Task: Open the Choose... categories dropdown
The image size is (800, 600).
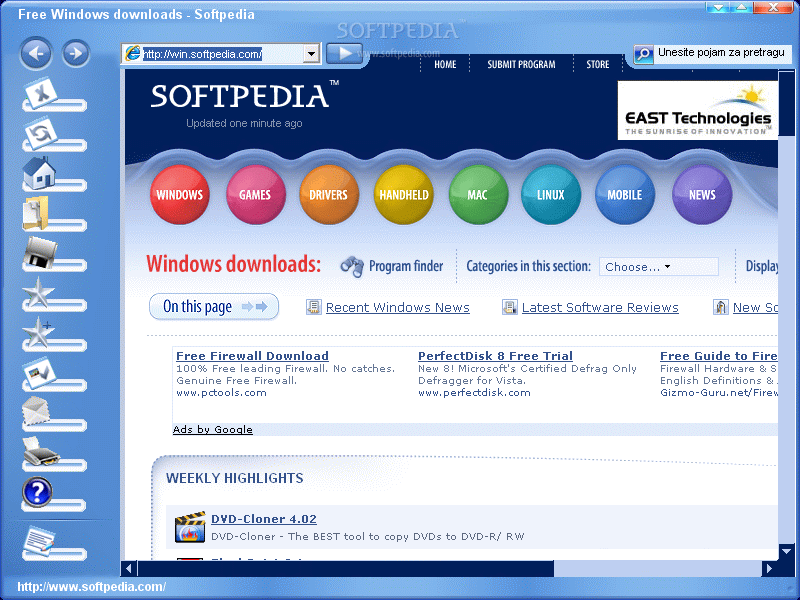Action: 658,267
